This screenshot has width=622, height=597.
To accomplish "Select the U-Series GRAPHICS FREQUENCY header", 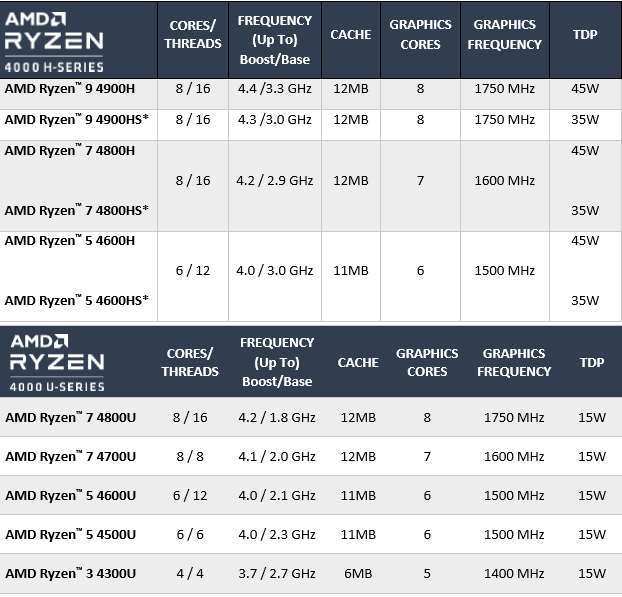I will tap(514, 362).
